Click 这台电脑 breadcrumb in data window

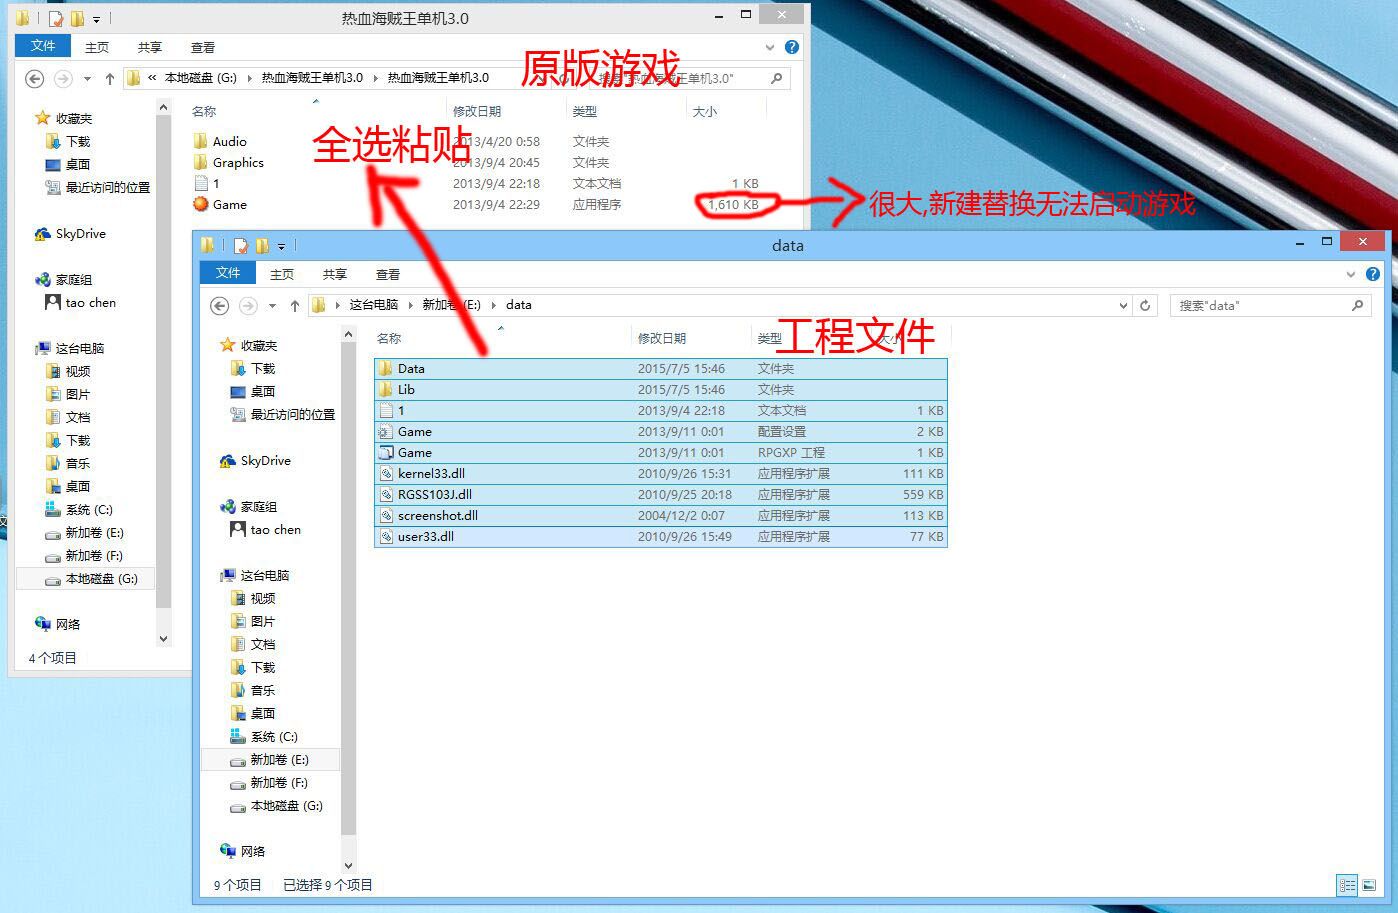coord(373,305)
